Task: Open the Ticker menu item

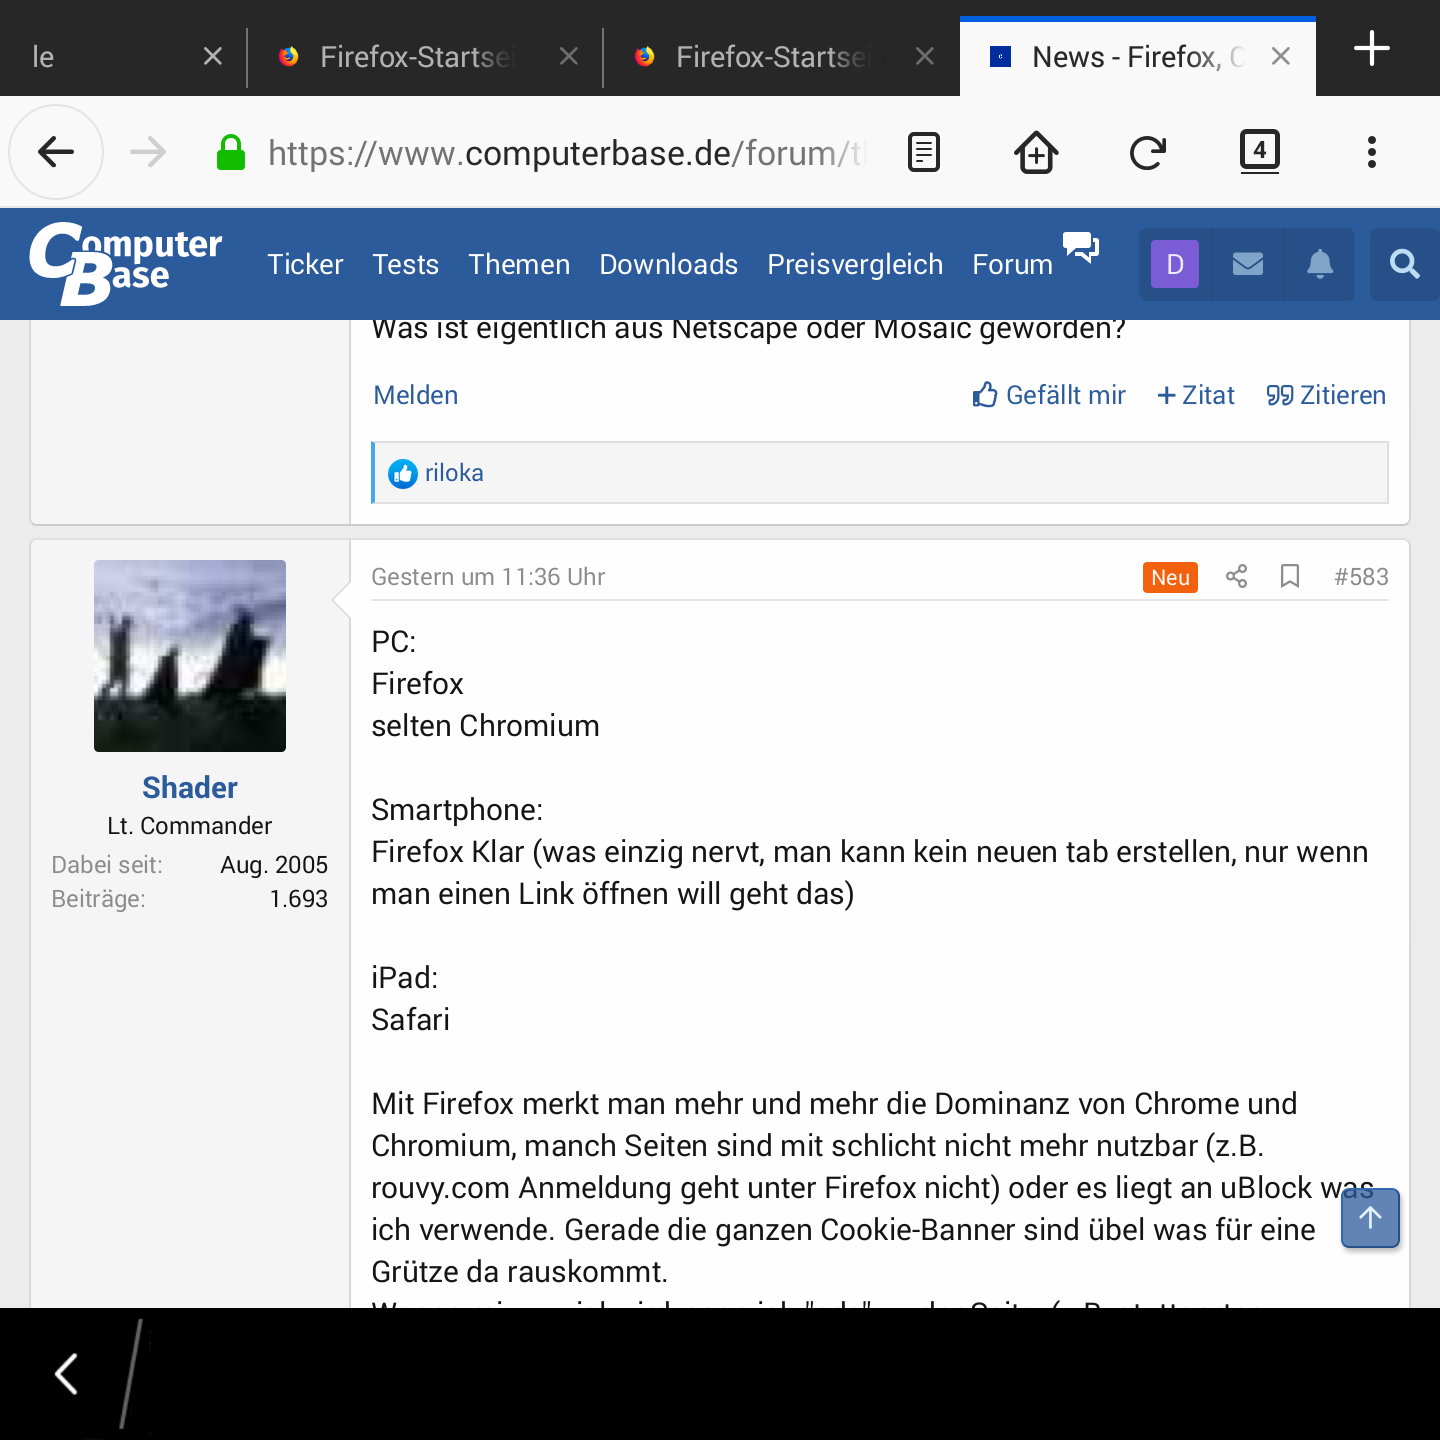Action: pos(305,264)
